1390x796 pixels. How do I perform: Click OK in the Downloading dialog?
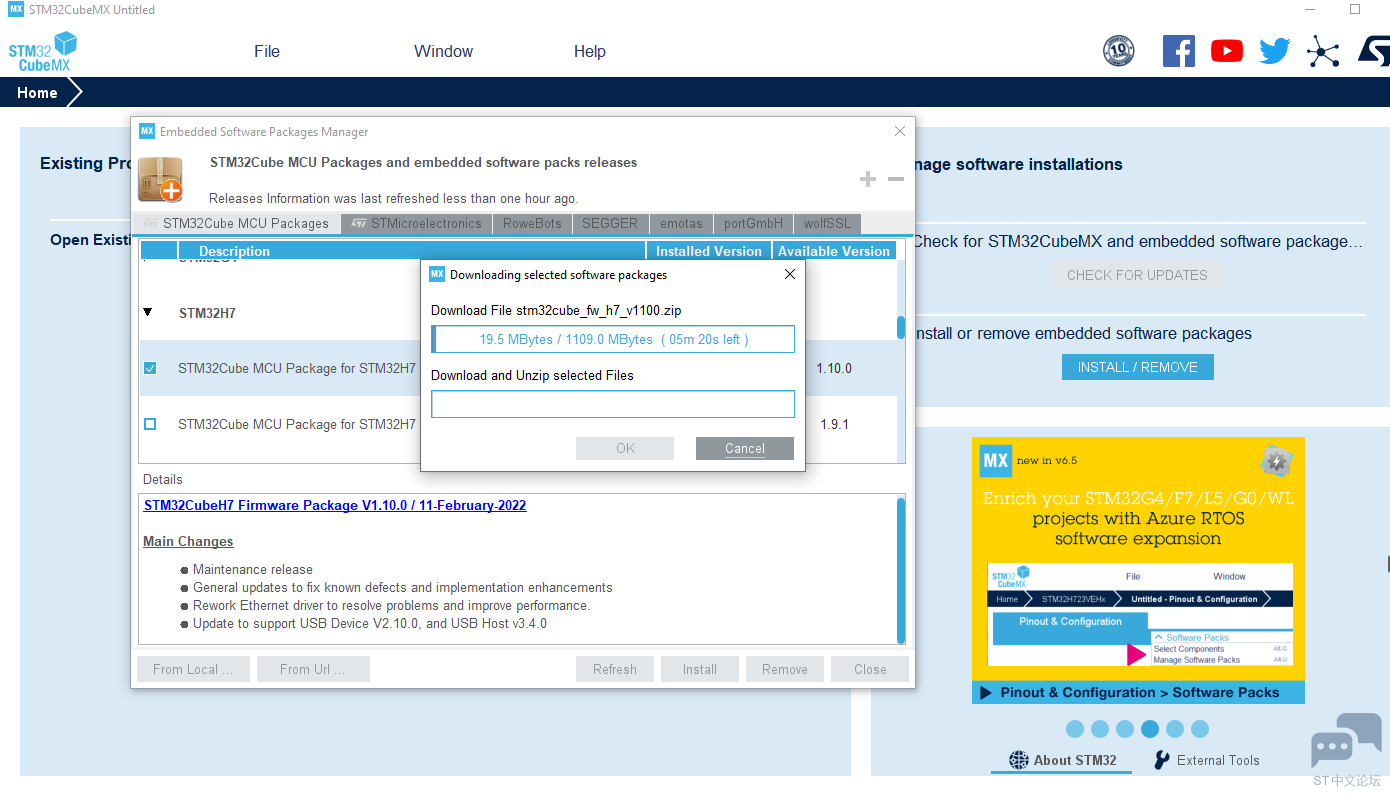pyautogui.click(x=625, y=448)
